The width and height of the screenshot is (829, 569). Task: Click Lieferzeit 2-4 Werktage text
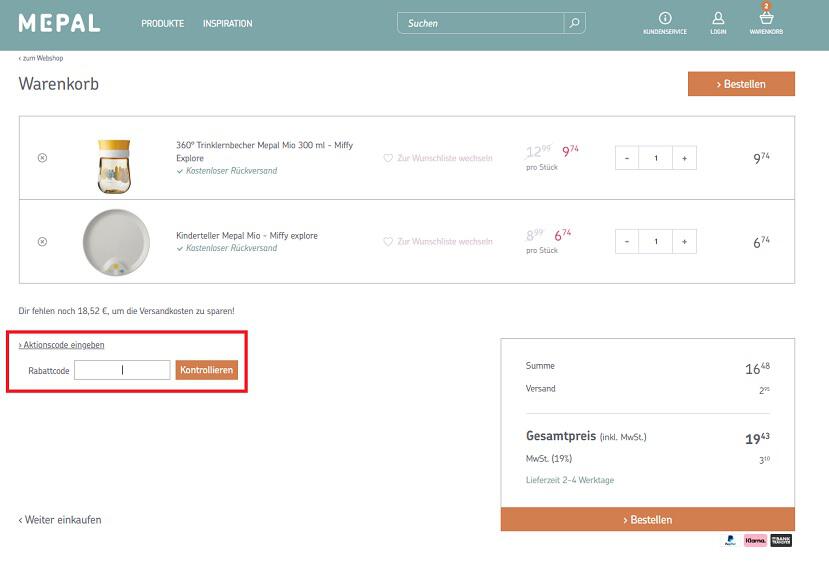coord(570,480)
